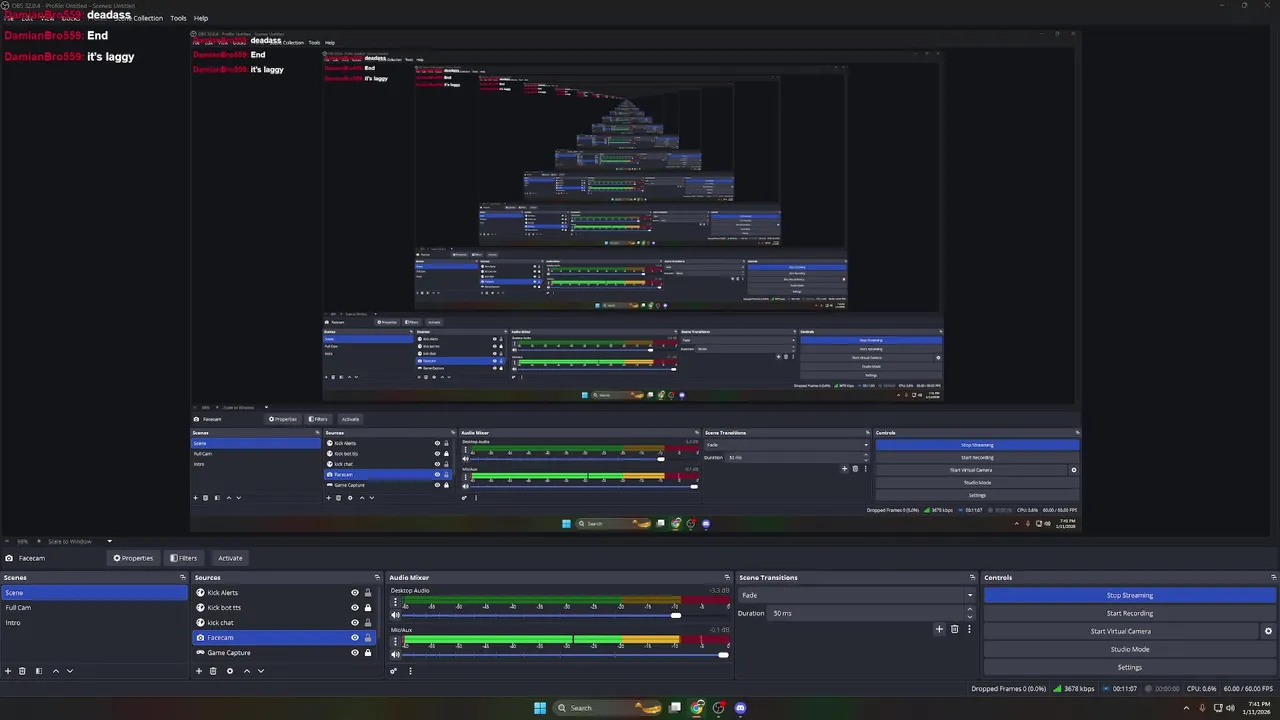This screenshot has width=1280, height=720.
Task: Lock the Kick Alerts source
Action: [367, 593]
